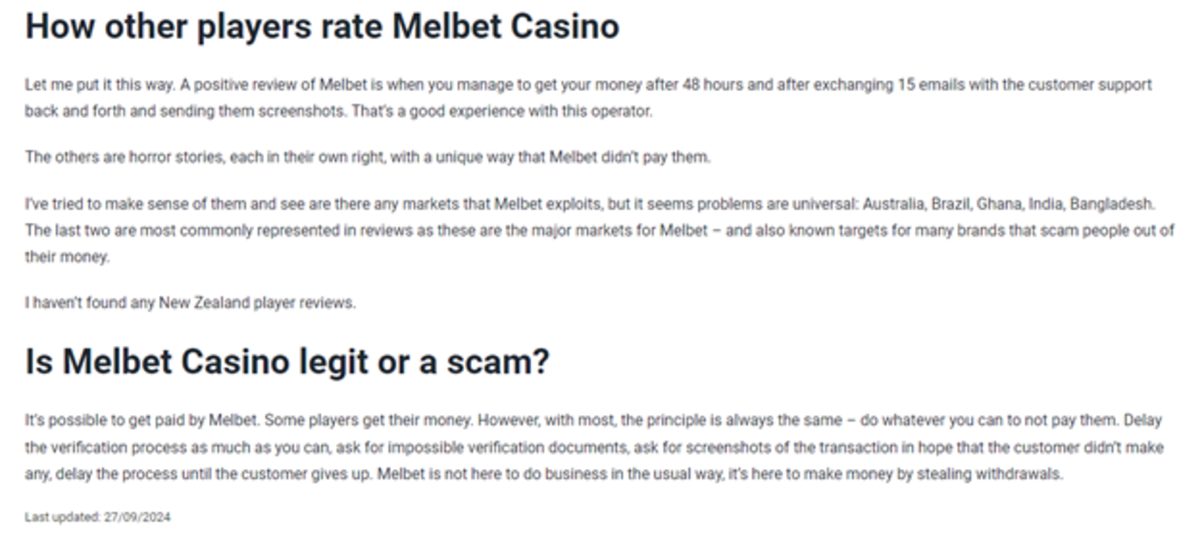Click the line 'I haven't found any New Zealand player reviews'
The image size is (1200, 537).
pyautogui.click(x=190, y=303)
